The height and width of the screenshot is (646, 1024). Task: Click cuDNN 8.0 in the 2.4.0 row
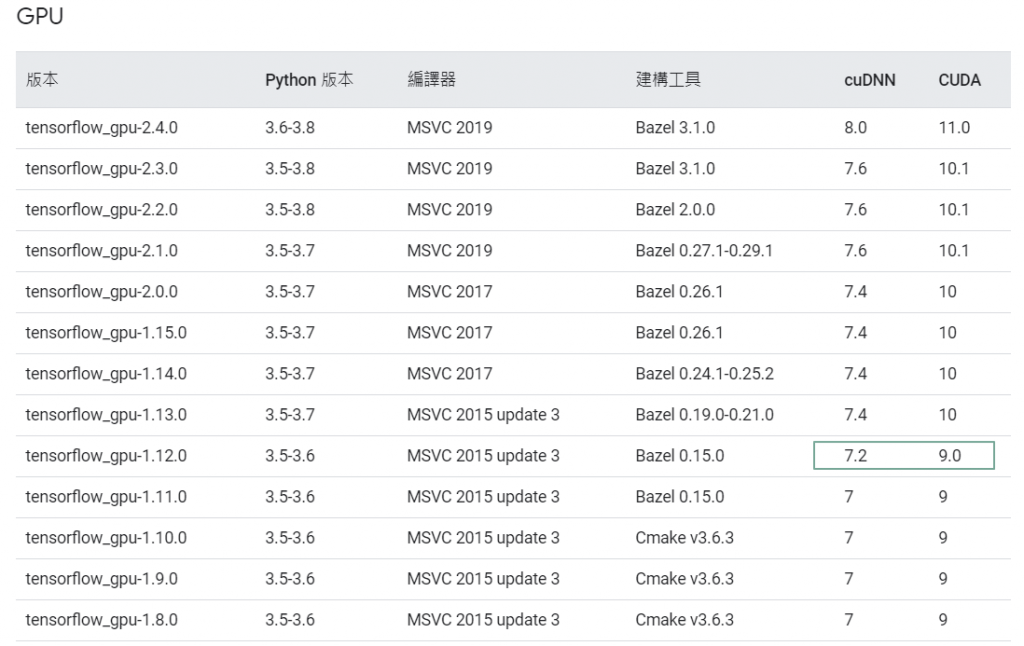(x=855, y=128)
